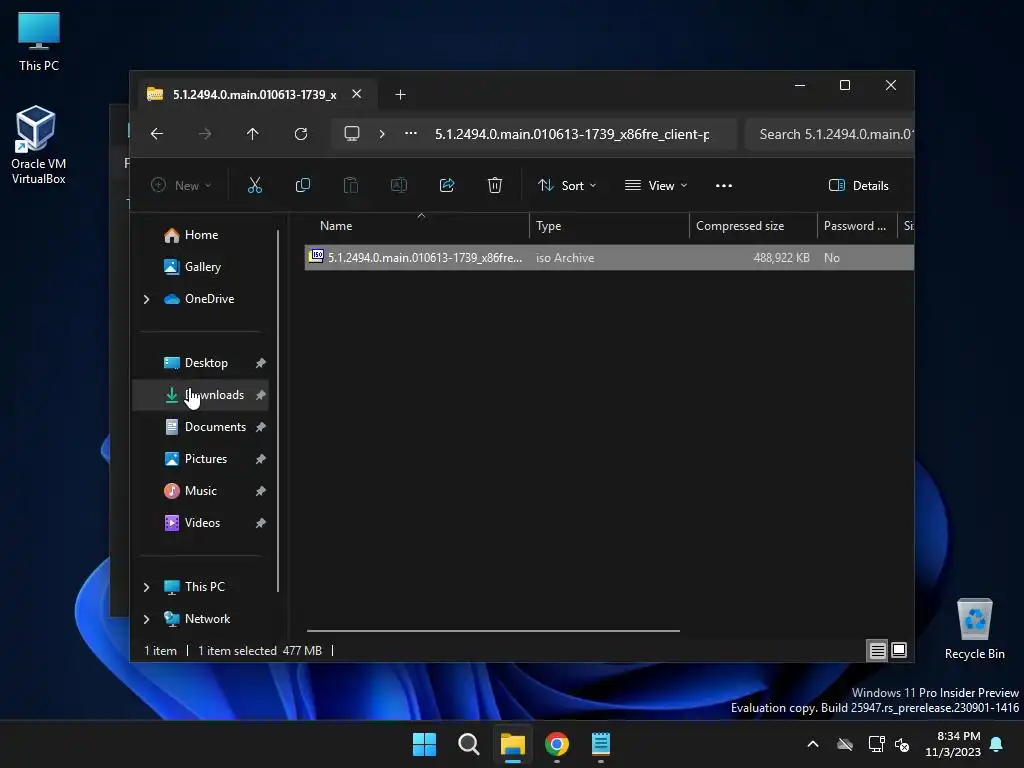The image size is (1024, 768).
Task: Click the Paste clipboard icon
Action: point(351,185)
